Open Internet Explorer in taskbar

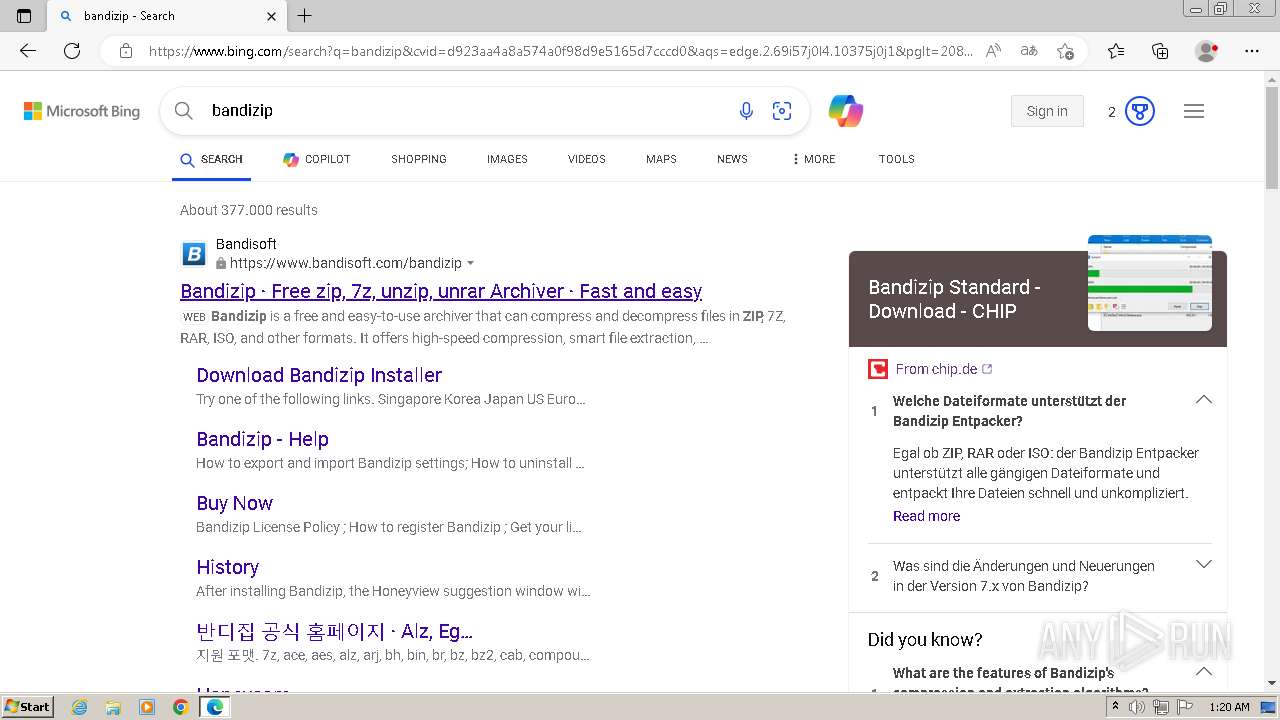pos(79,707)
